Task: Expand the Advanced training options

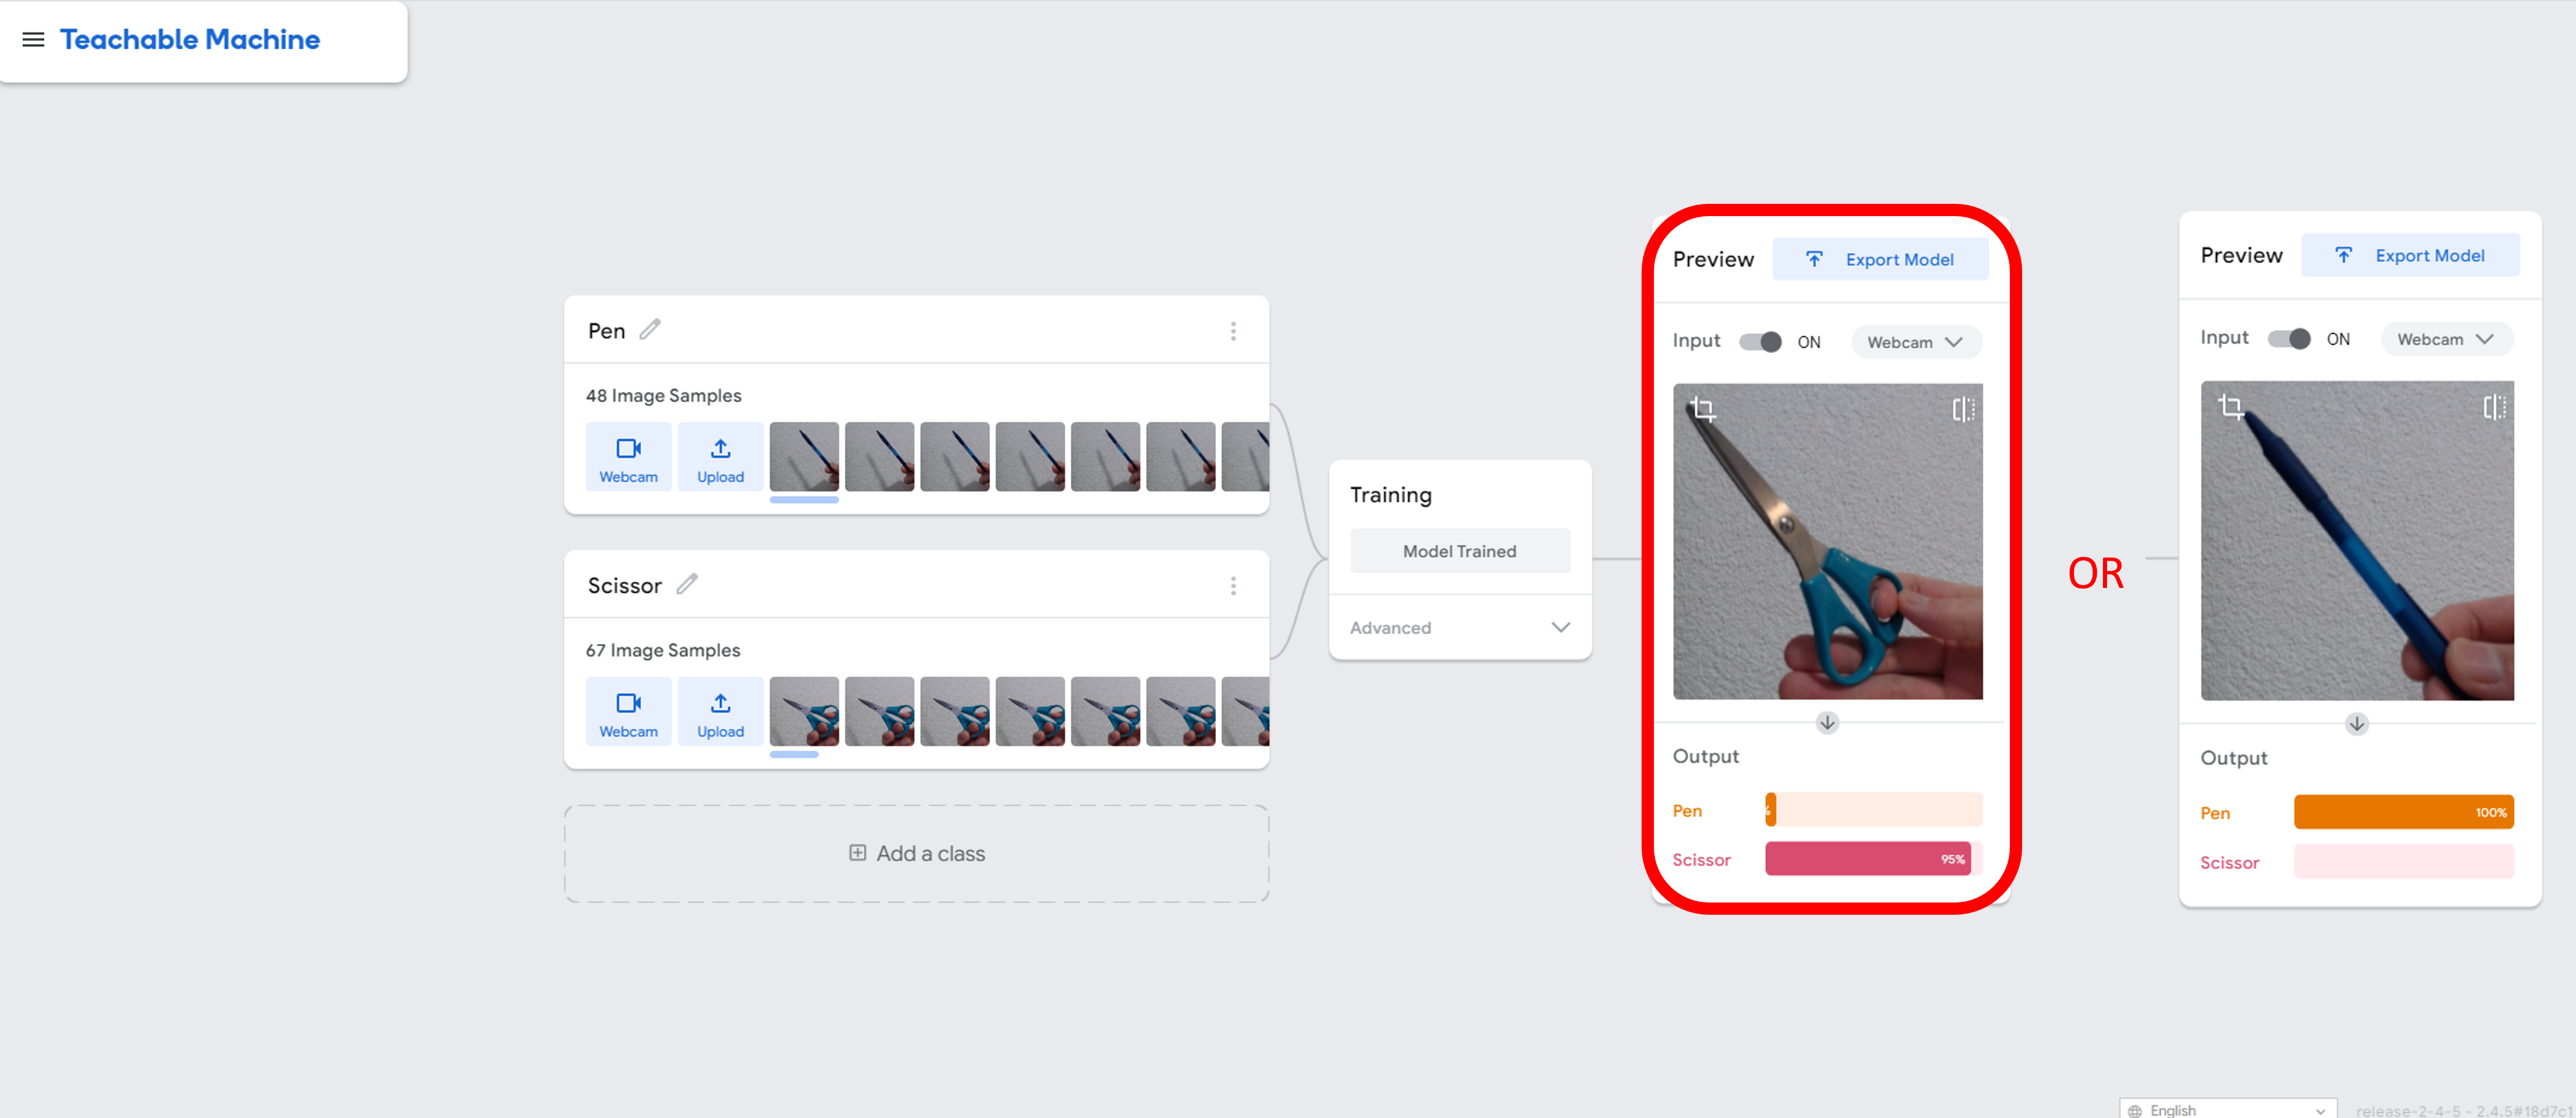Action: tap(1459, 627)
